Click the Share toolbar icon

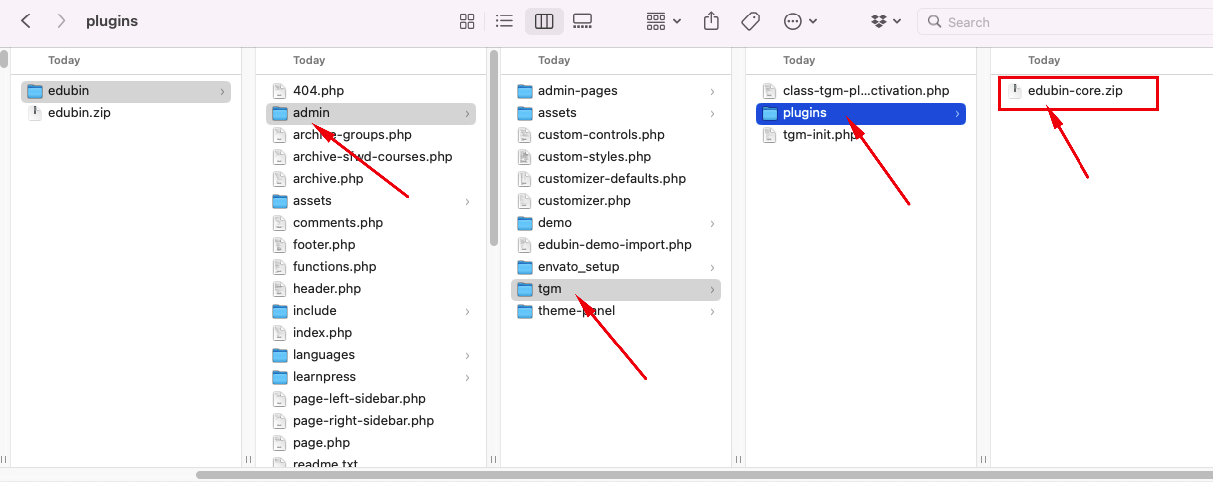712,21
